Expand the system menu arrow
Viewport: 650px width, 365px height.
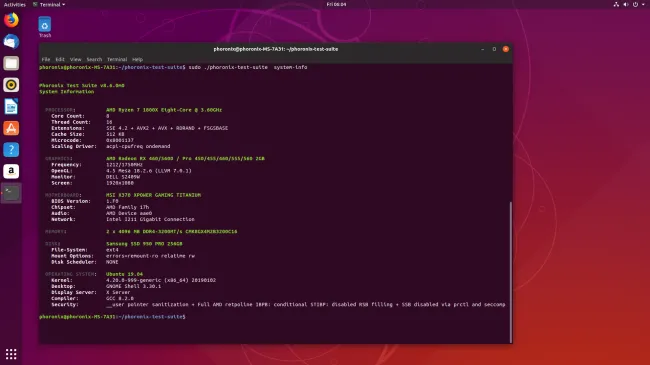643,5
